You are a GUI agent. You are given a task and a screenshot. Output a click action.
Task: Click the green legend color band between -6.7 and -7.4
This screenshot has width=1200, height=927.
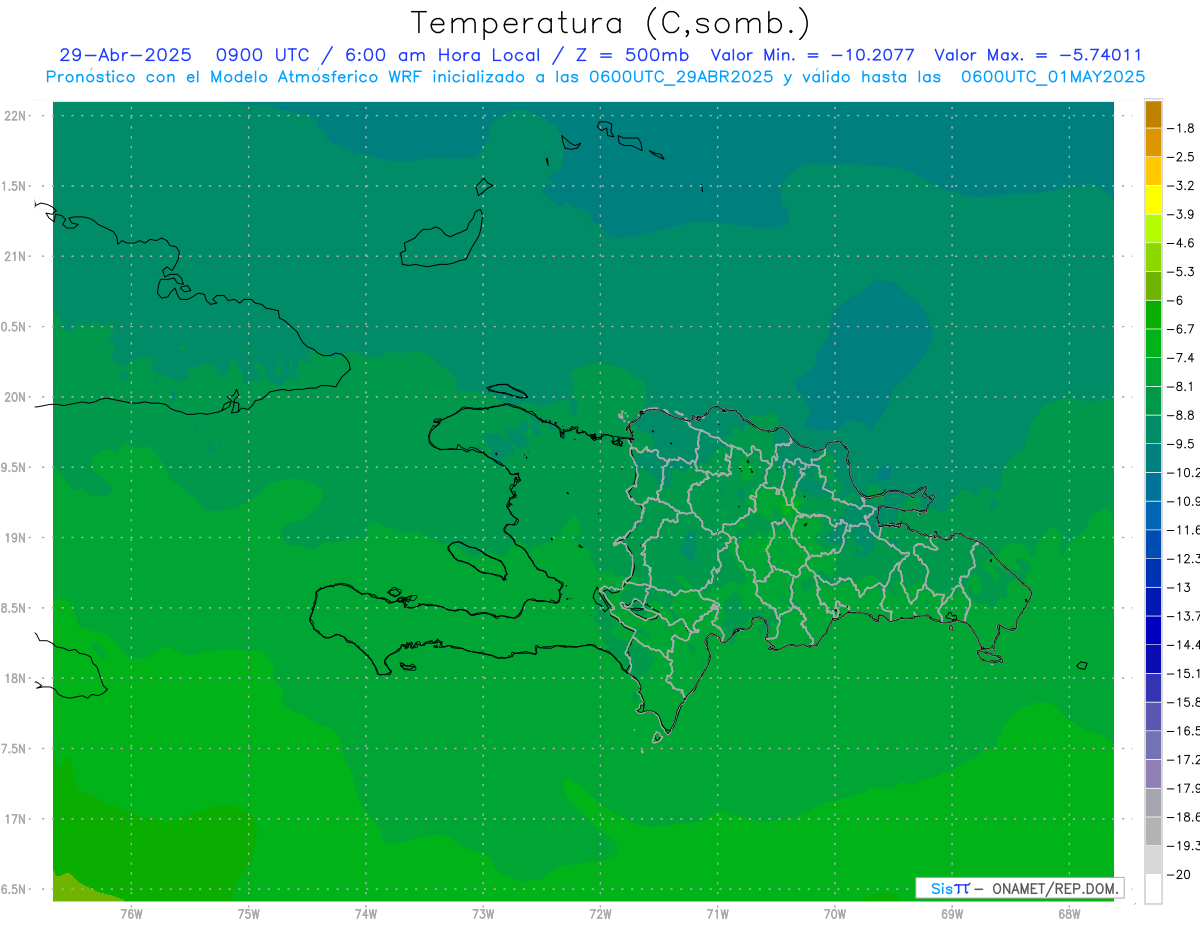[1153, 343]
